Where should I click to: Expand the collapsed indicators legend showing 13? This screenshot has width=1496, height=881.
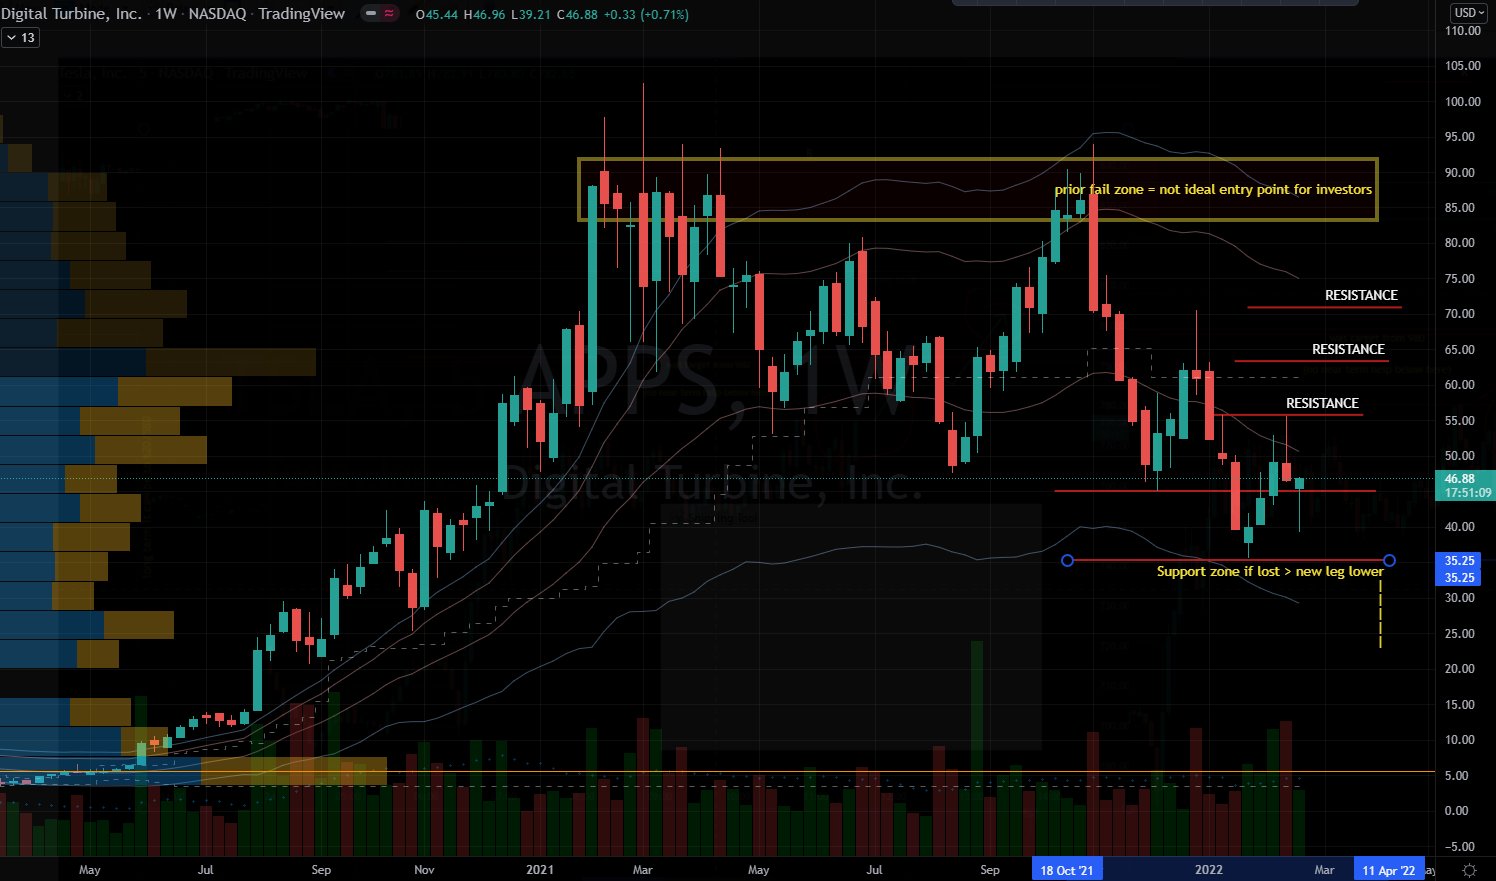click(x=20, y=37)
